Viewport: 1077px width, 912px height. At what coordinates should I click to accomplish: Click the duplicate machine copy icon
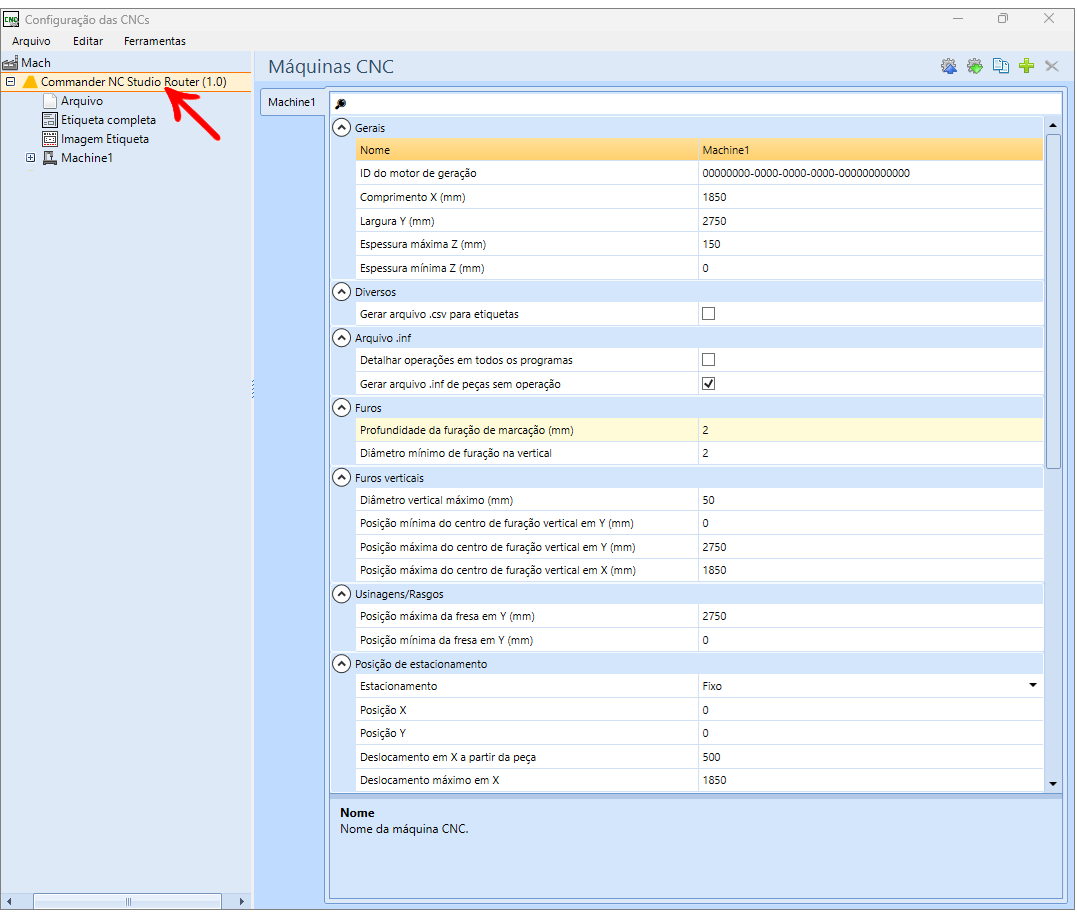1001,66
